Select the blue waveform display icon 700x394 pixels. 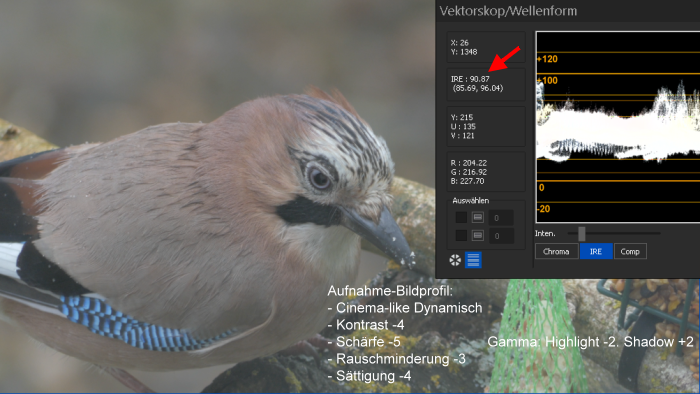coord(473,260)
